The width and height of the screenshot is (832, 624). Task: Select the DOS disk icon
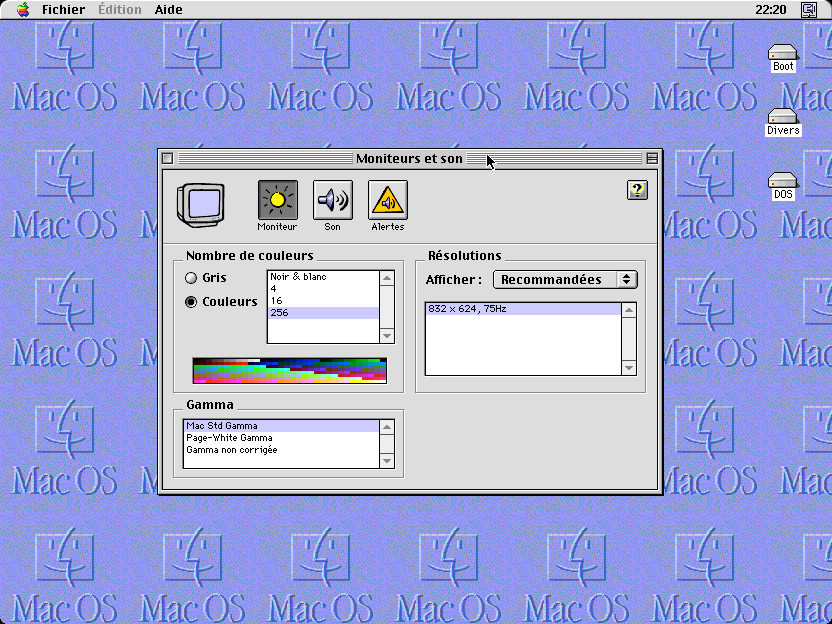coord(783,186)
